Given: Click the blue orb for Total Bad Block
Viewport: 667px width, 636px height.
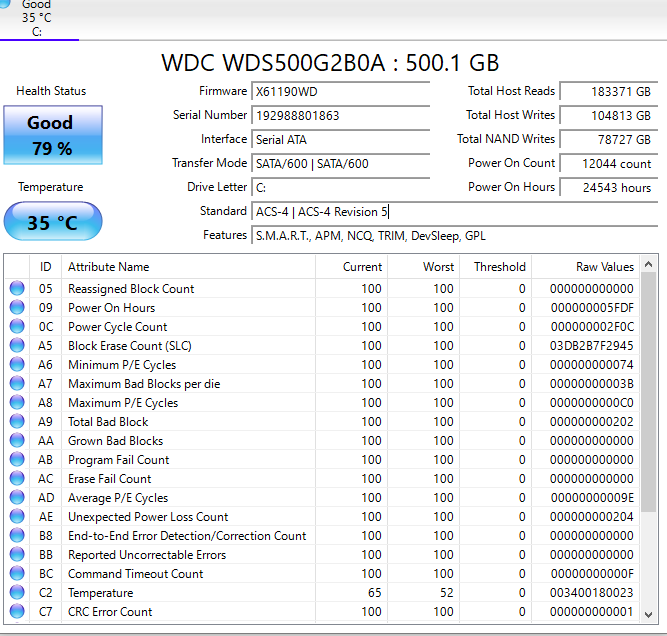Looking at the screenshot, I should (17, 422).
